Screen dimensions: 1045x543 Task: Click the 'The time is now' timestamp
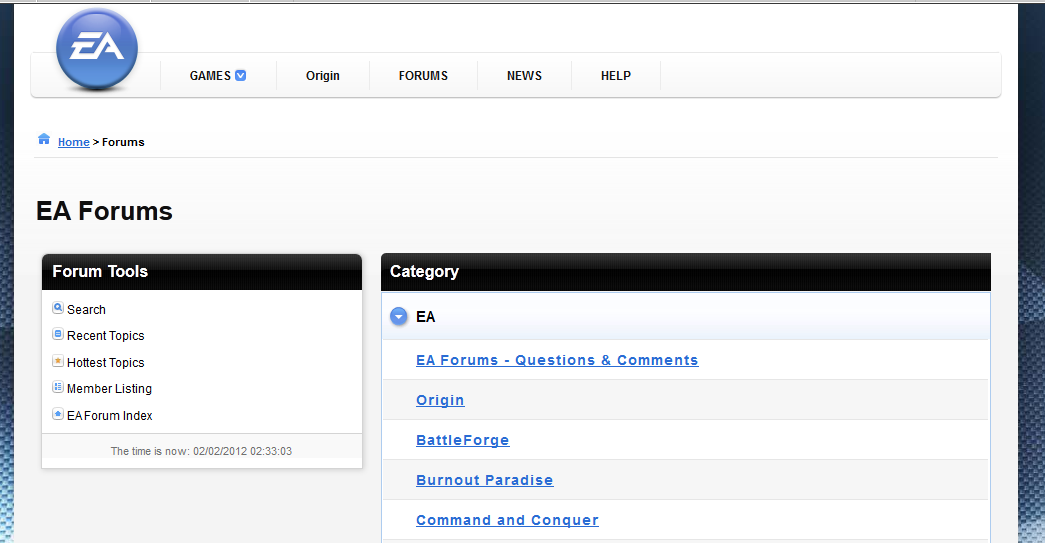pos(201,451)
